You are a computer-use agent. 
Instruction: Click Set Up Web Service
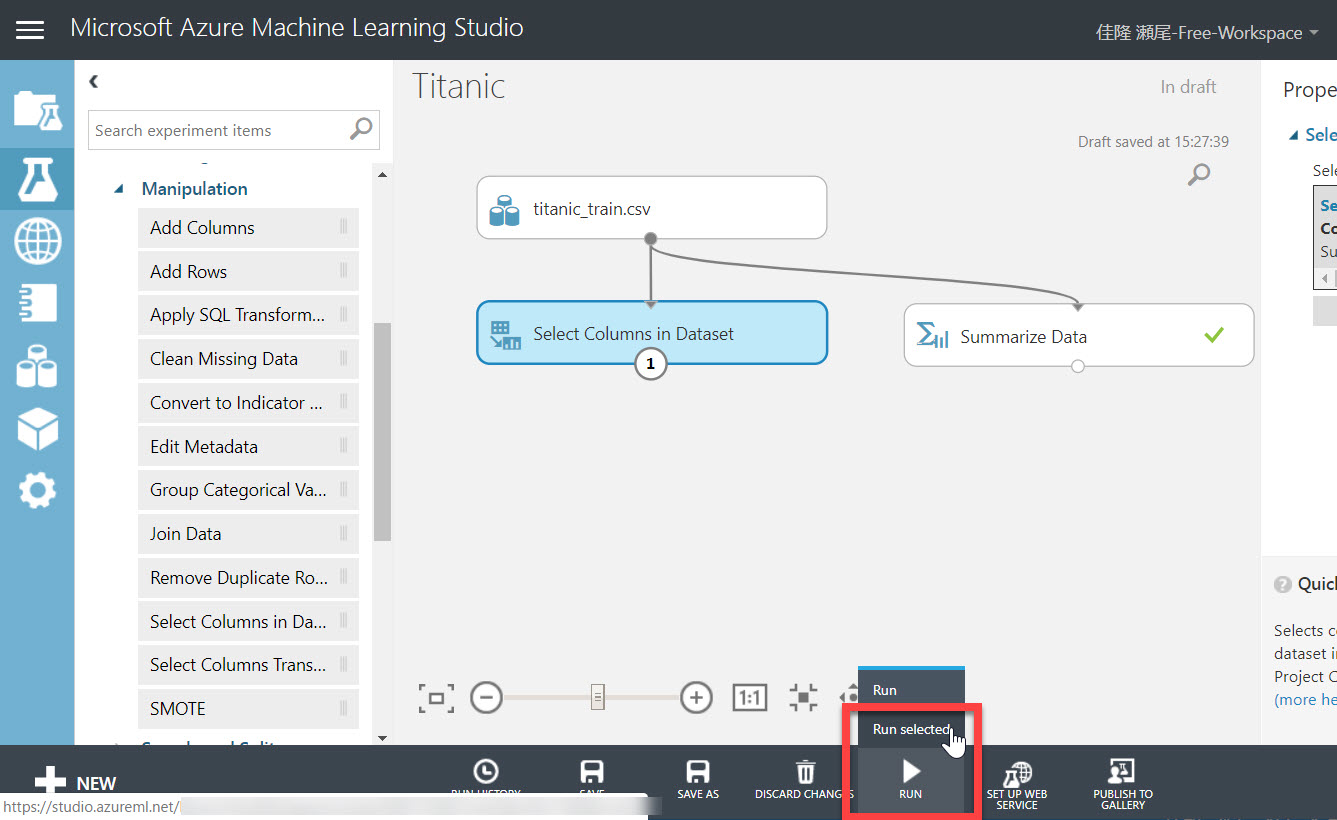[1017, 785]
